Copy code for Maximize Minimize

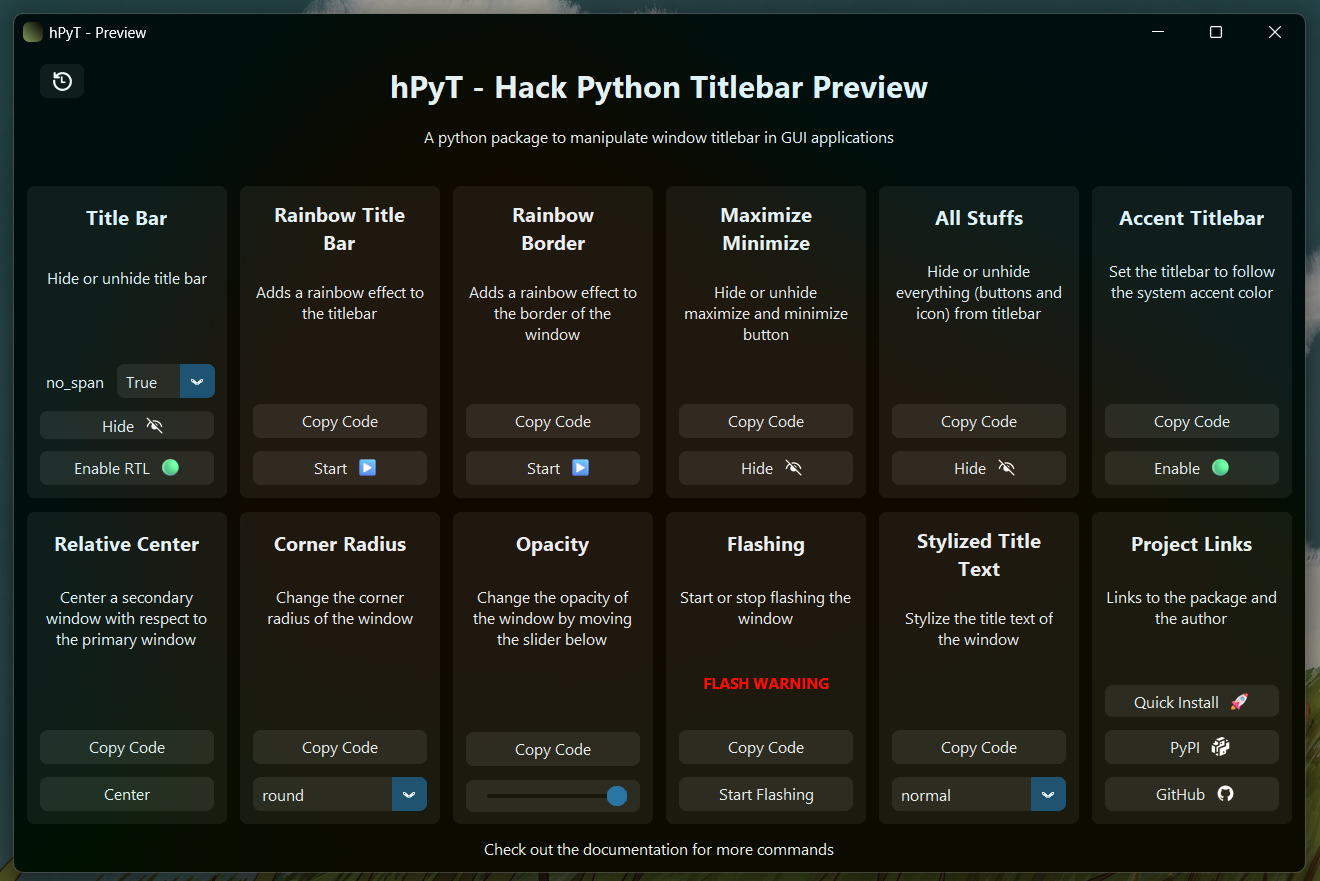coord(766,421)
